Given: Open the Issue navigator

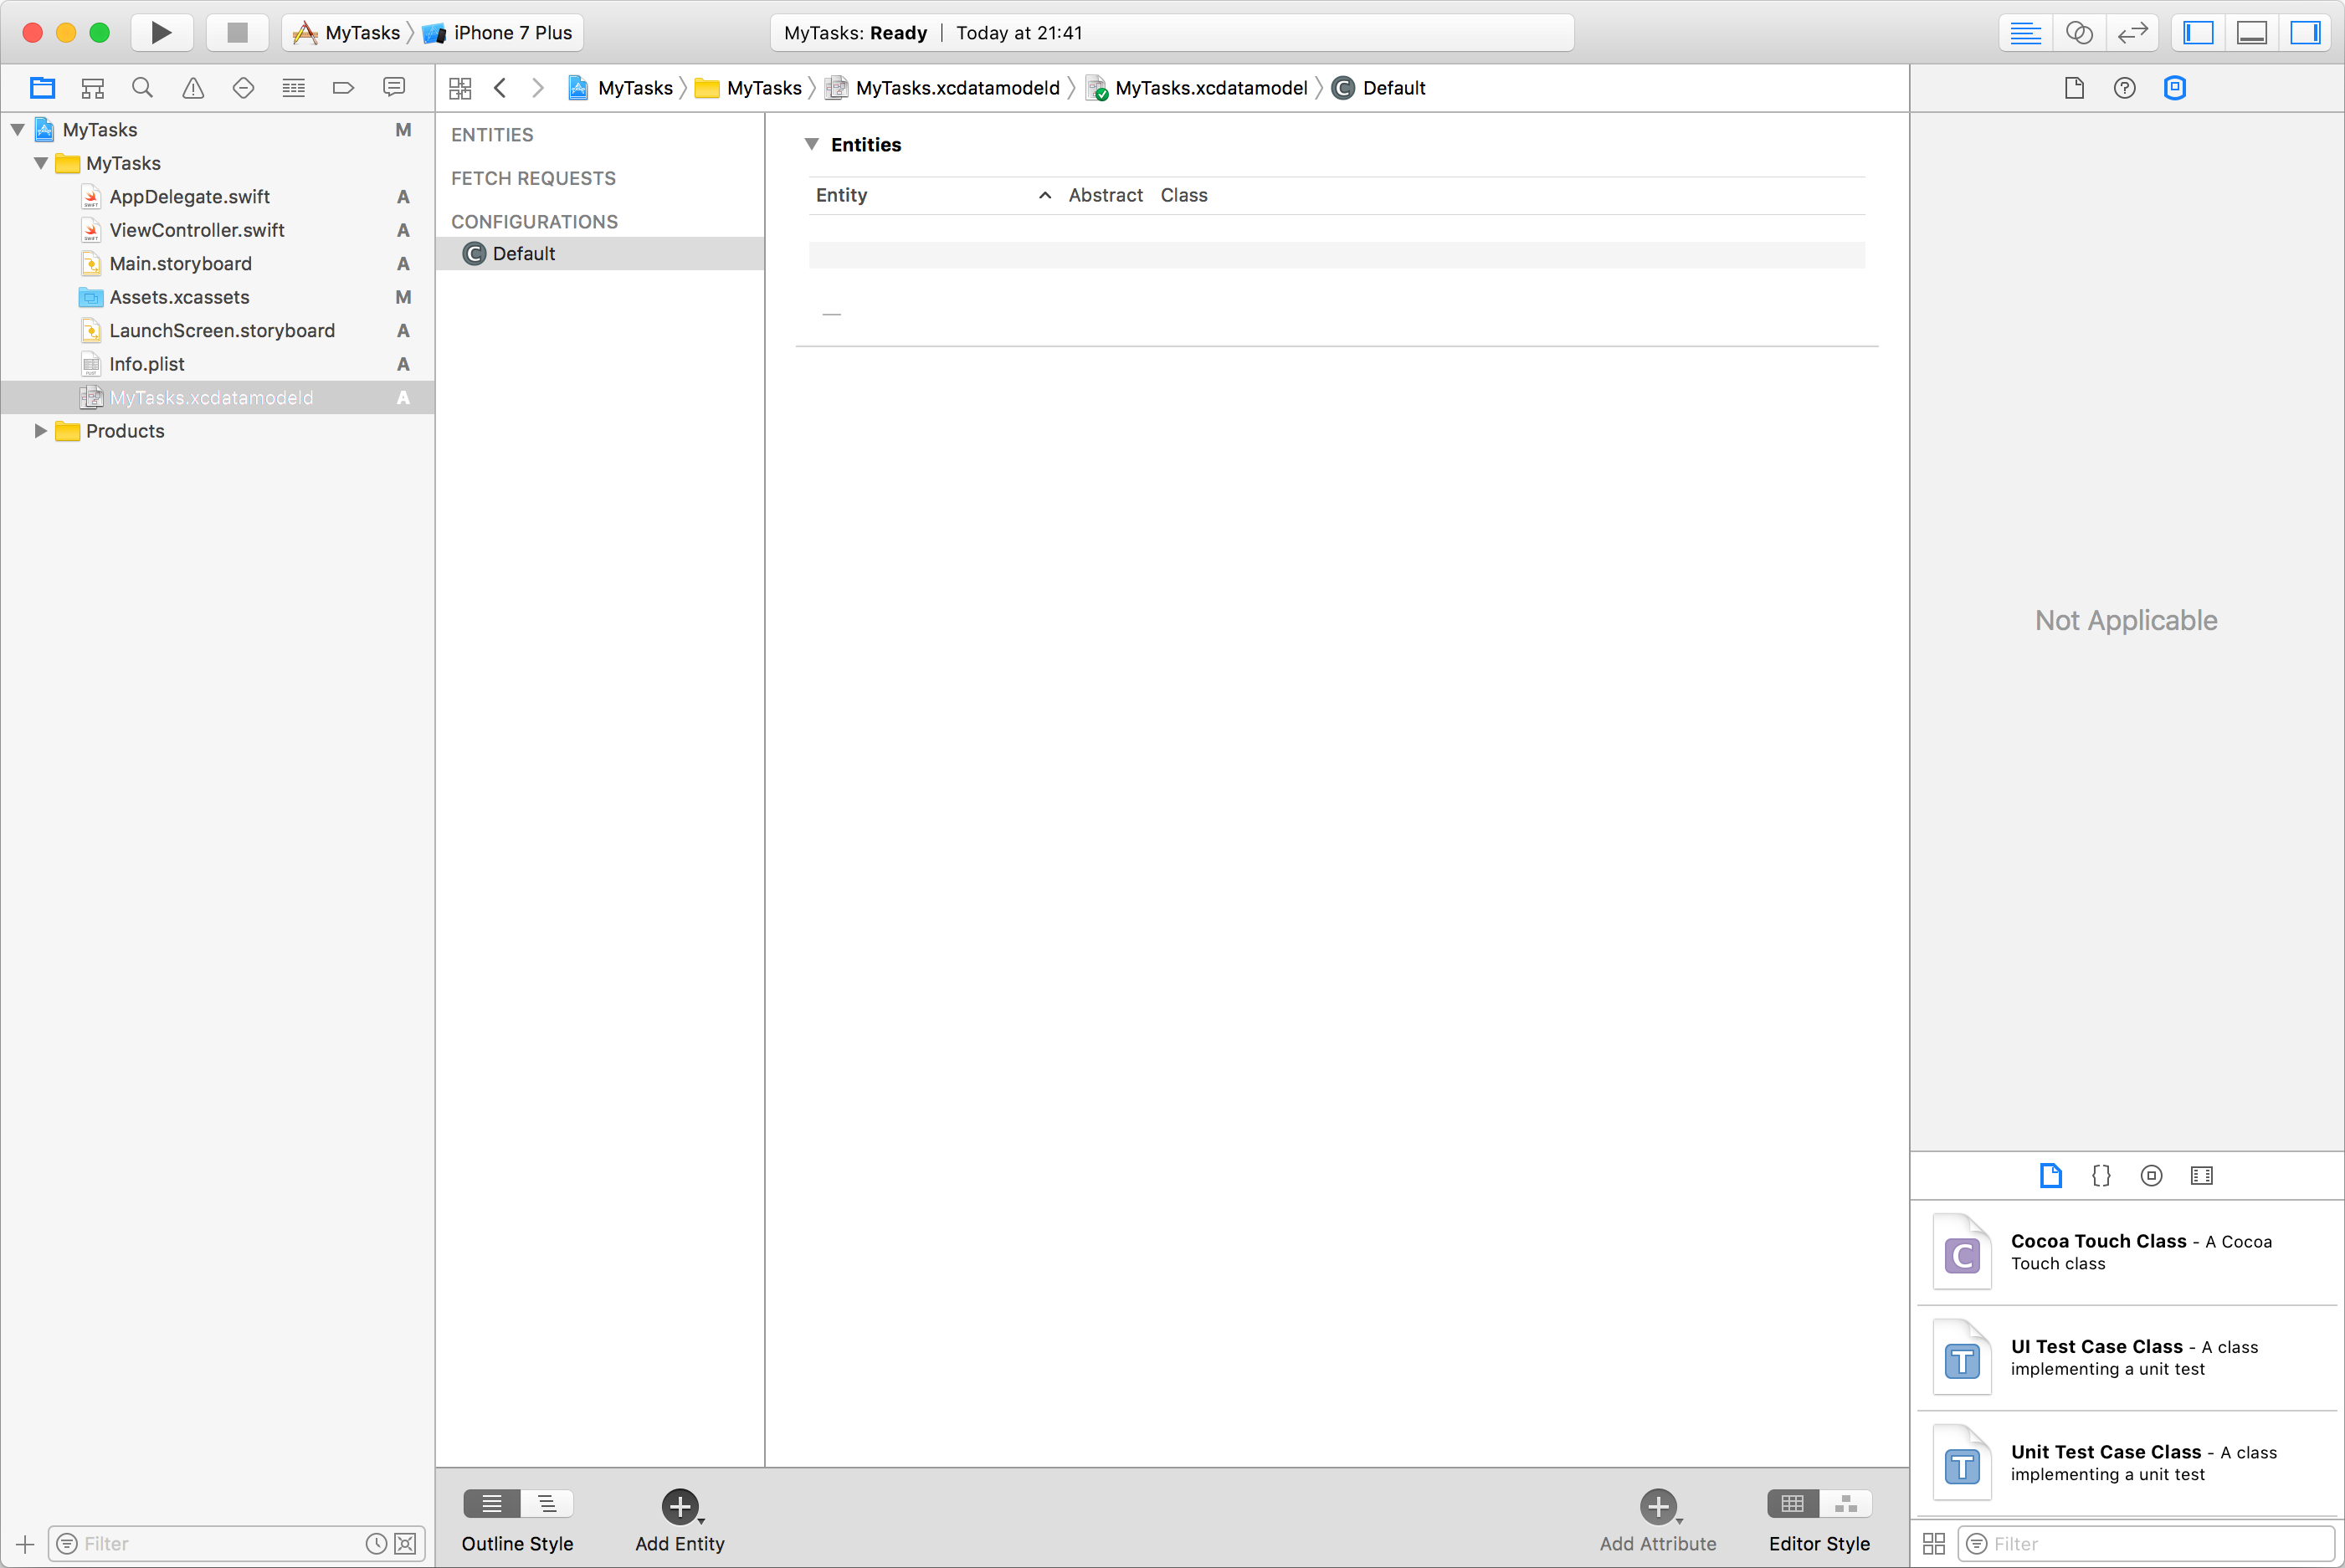Looking at the screenshot, I should [193, 88].
